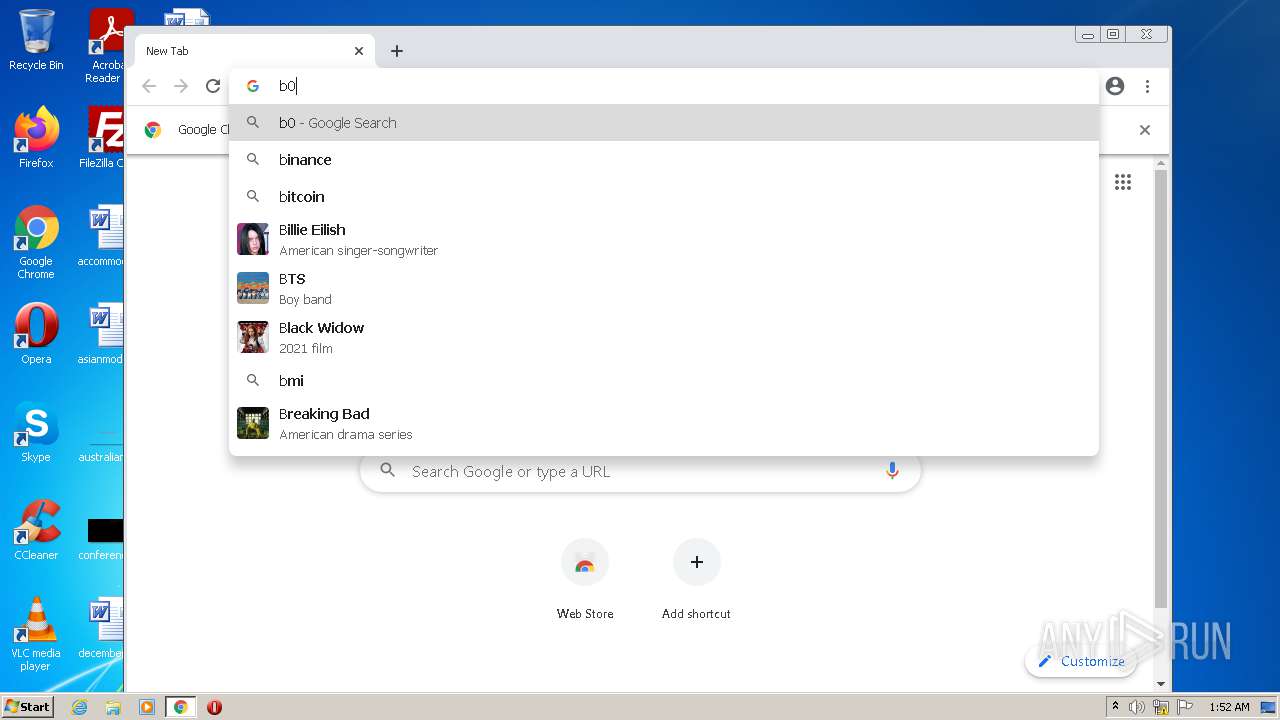
Task: Open a new tab with plus button
Action: [x=397, y=51]
